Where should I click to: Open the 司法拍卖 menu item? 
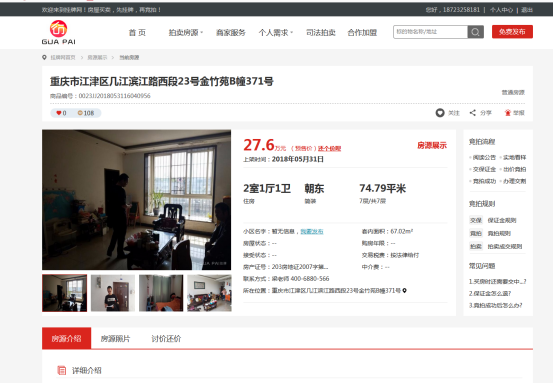321,33
